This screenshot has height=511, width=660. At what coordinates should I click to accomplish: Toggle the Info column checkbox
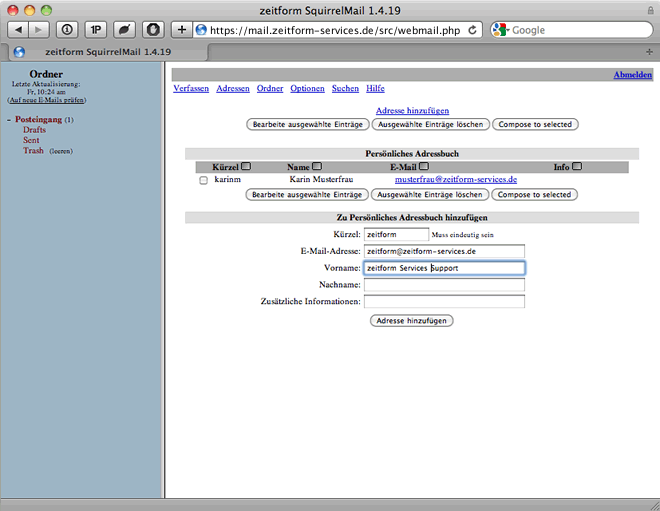[x=577, y=166]
